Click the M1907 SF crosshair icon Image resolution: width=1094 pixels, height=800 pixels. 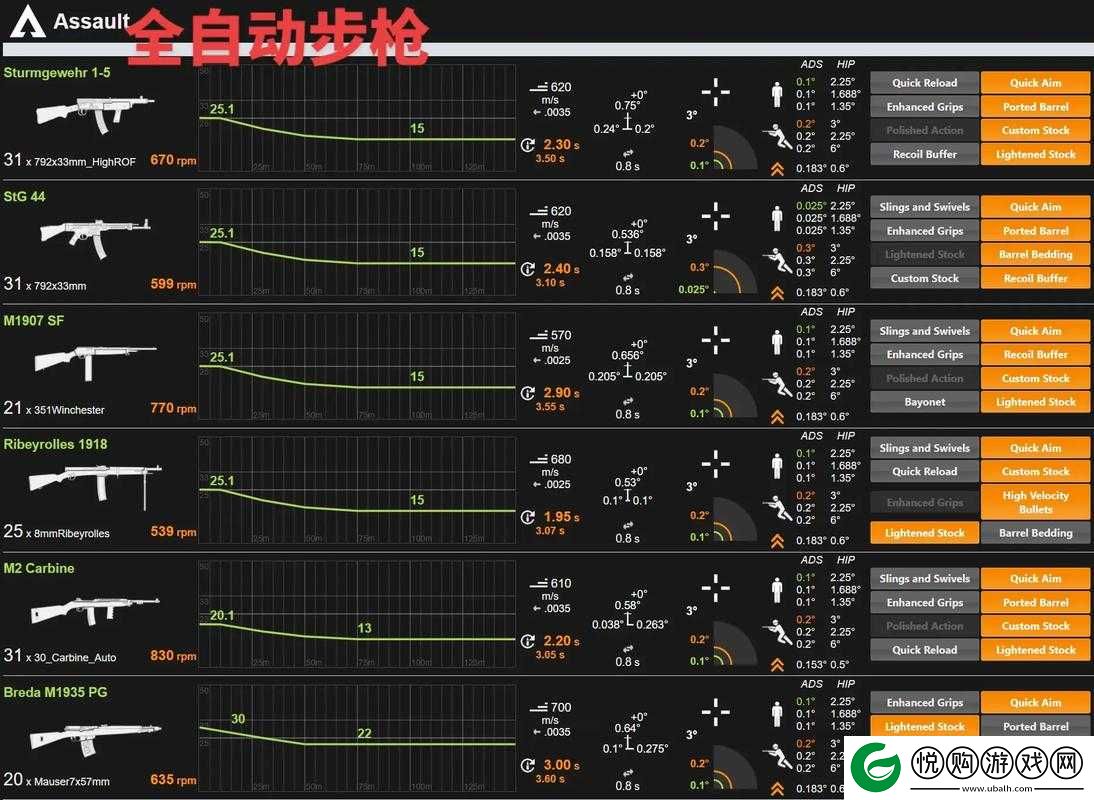click(x=716, y=340)
